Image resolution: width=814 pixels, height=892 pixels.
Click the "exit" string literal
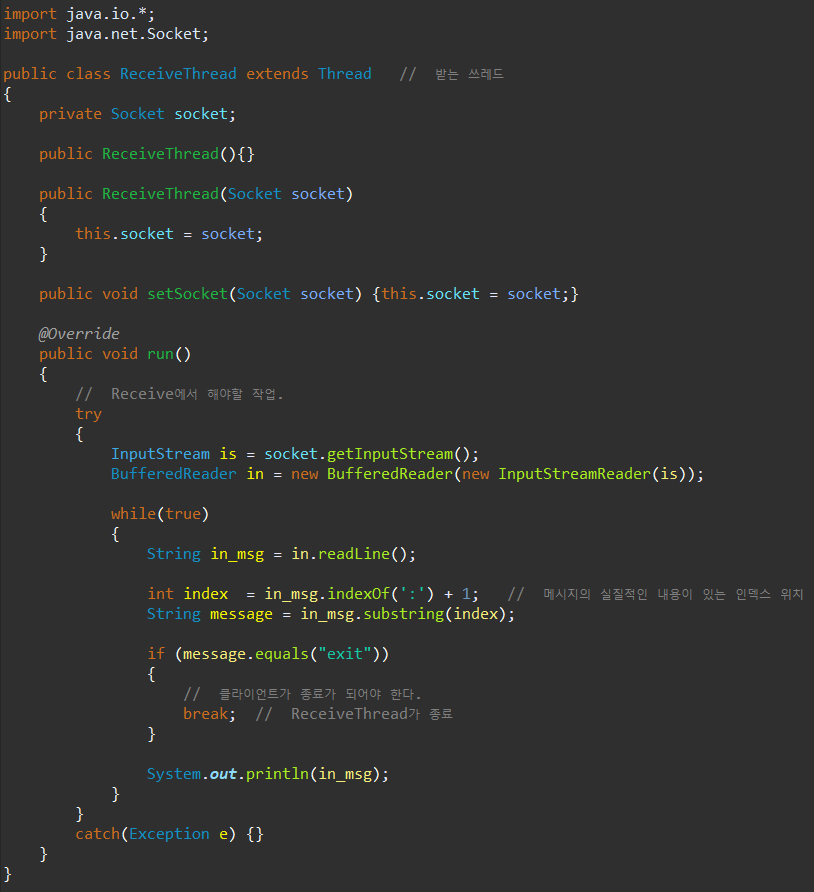pos(345,654)
